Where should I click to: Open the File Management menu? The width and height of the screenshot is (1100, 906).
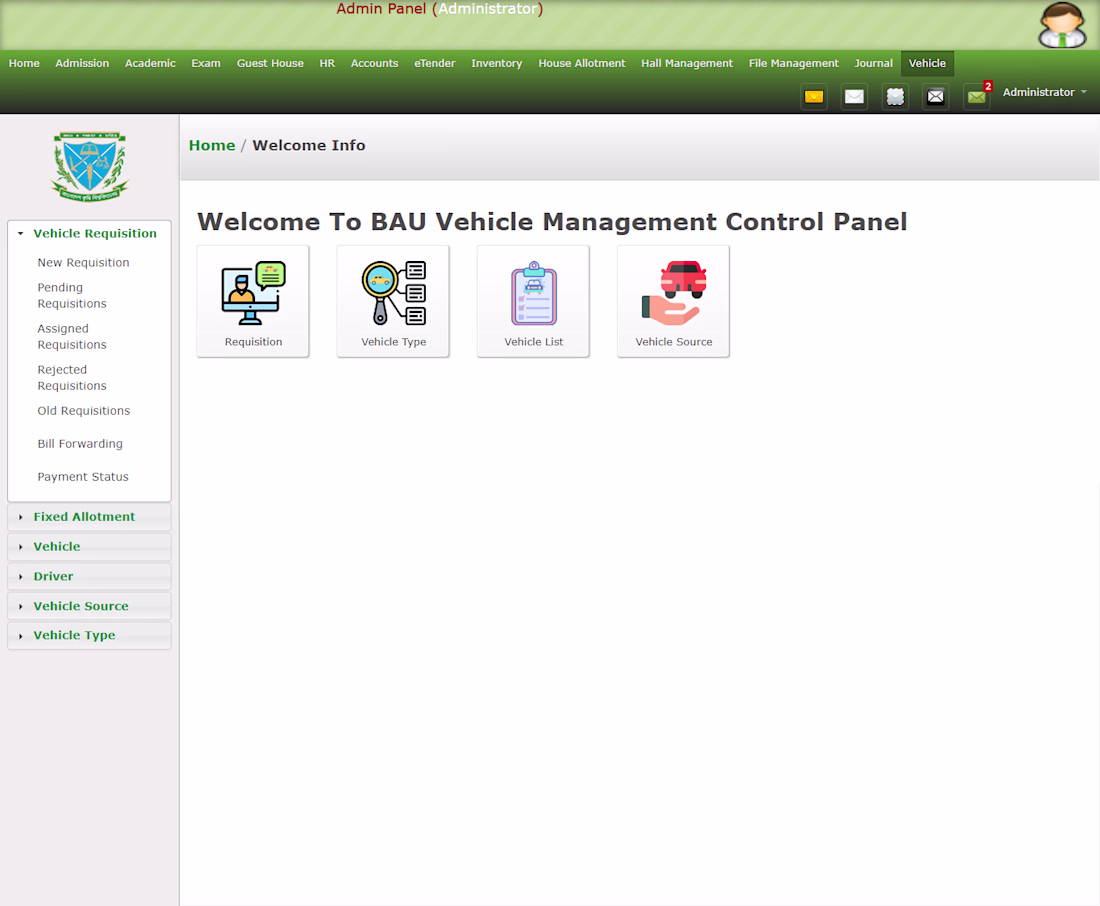[793, 63]
